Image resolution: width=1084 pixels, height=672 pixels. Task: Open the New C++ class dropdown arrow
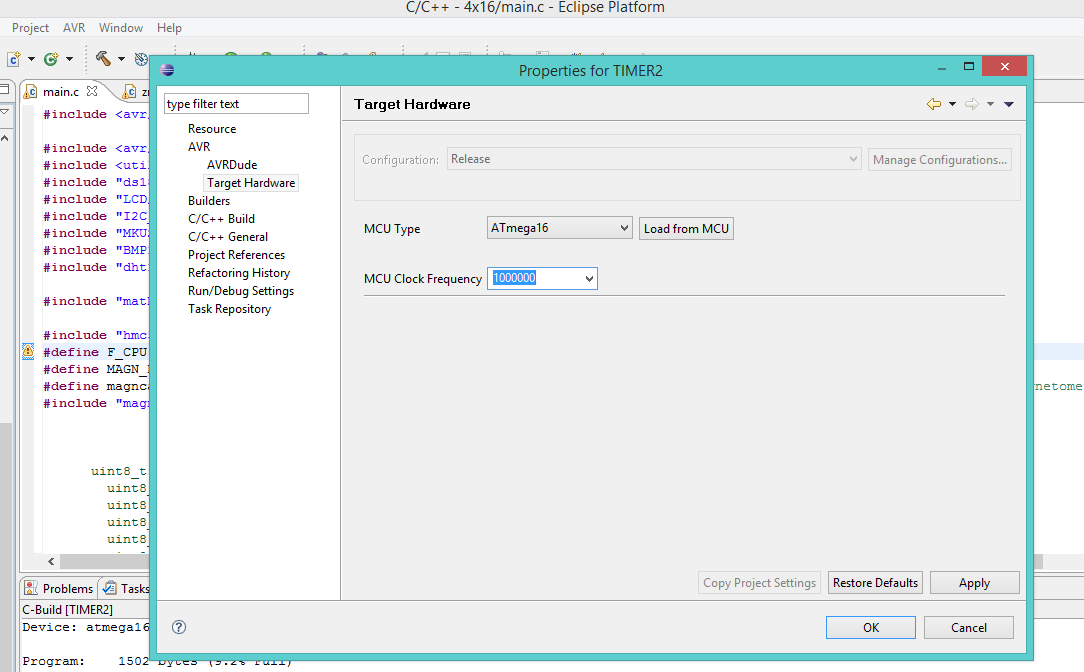click(x=69, y=59)
